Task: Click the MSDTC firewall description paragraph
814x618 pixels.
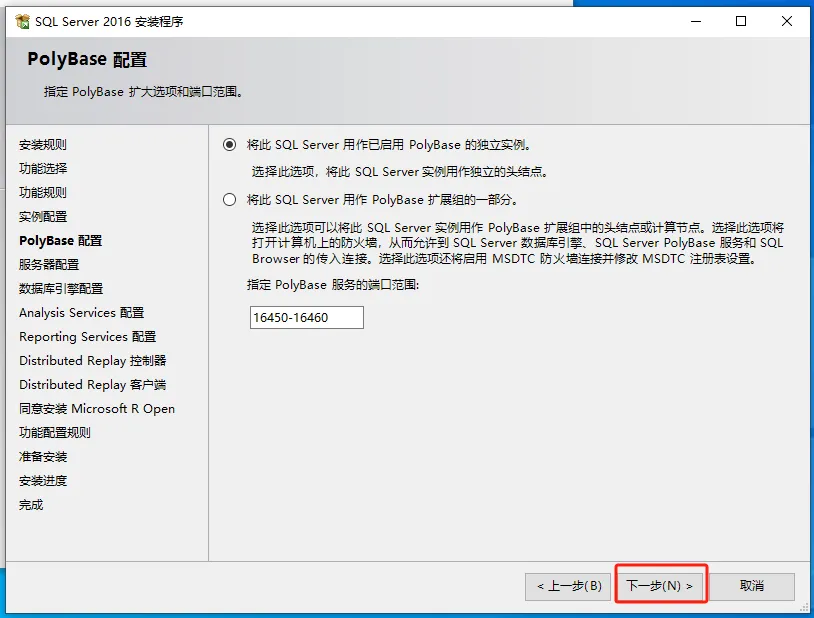Action: point(518,243)
